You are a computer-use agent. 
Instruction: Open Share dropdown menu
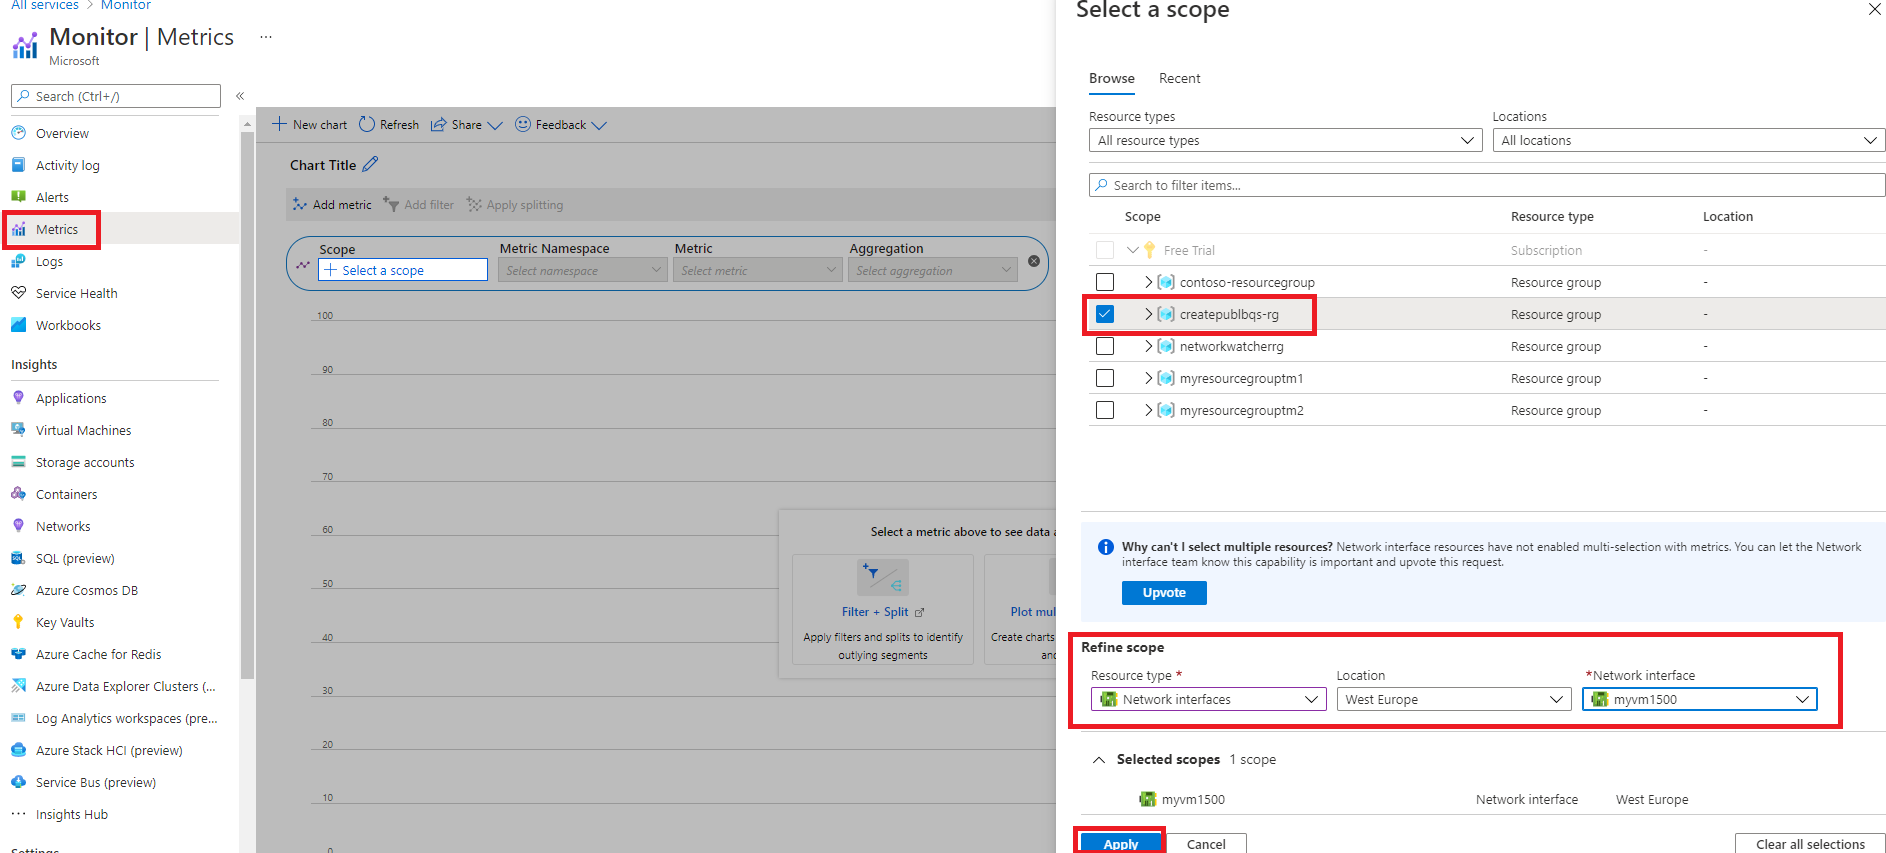pos(466,125)
